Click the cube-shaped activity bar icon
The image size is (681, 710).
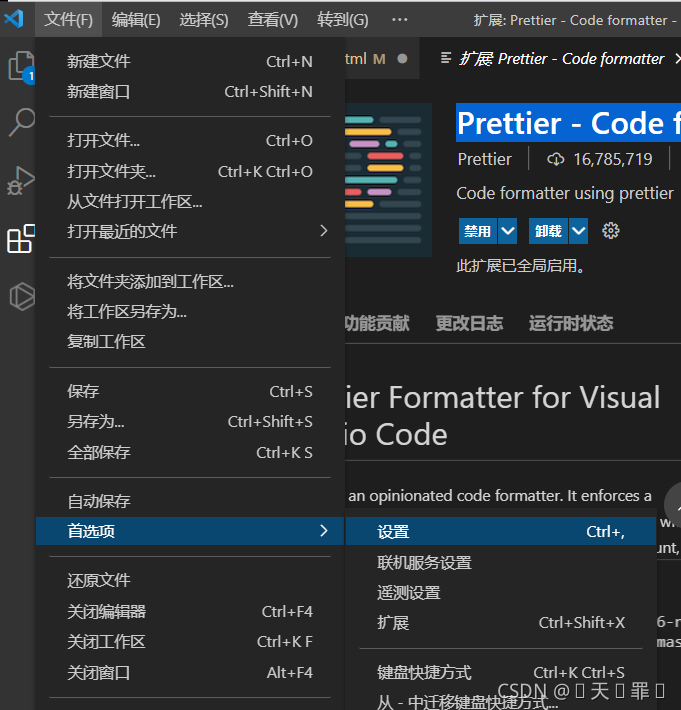(x=22, y=297)
